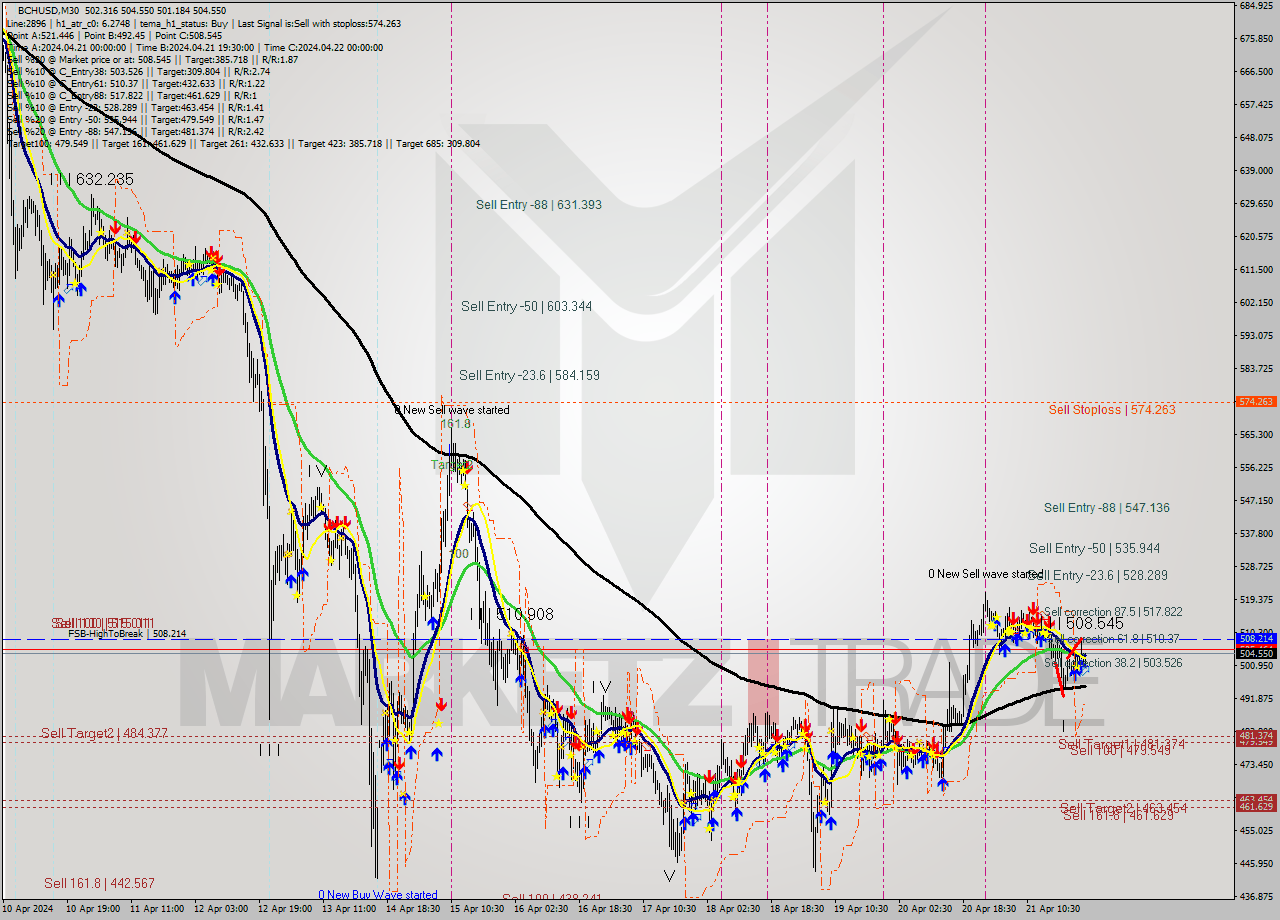
Task: Click the '10 Apr 2024' time axis label
Action: pos(29,910)
